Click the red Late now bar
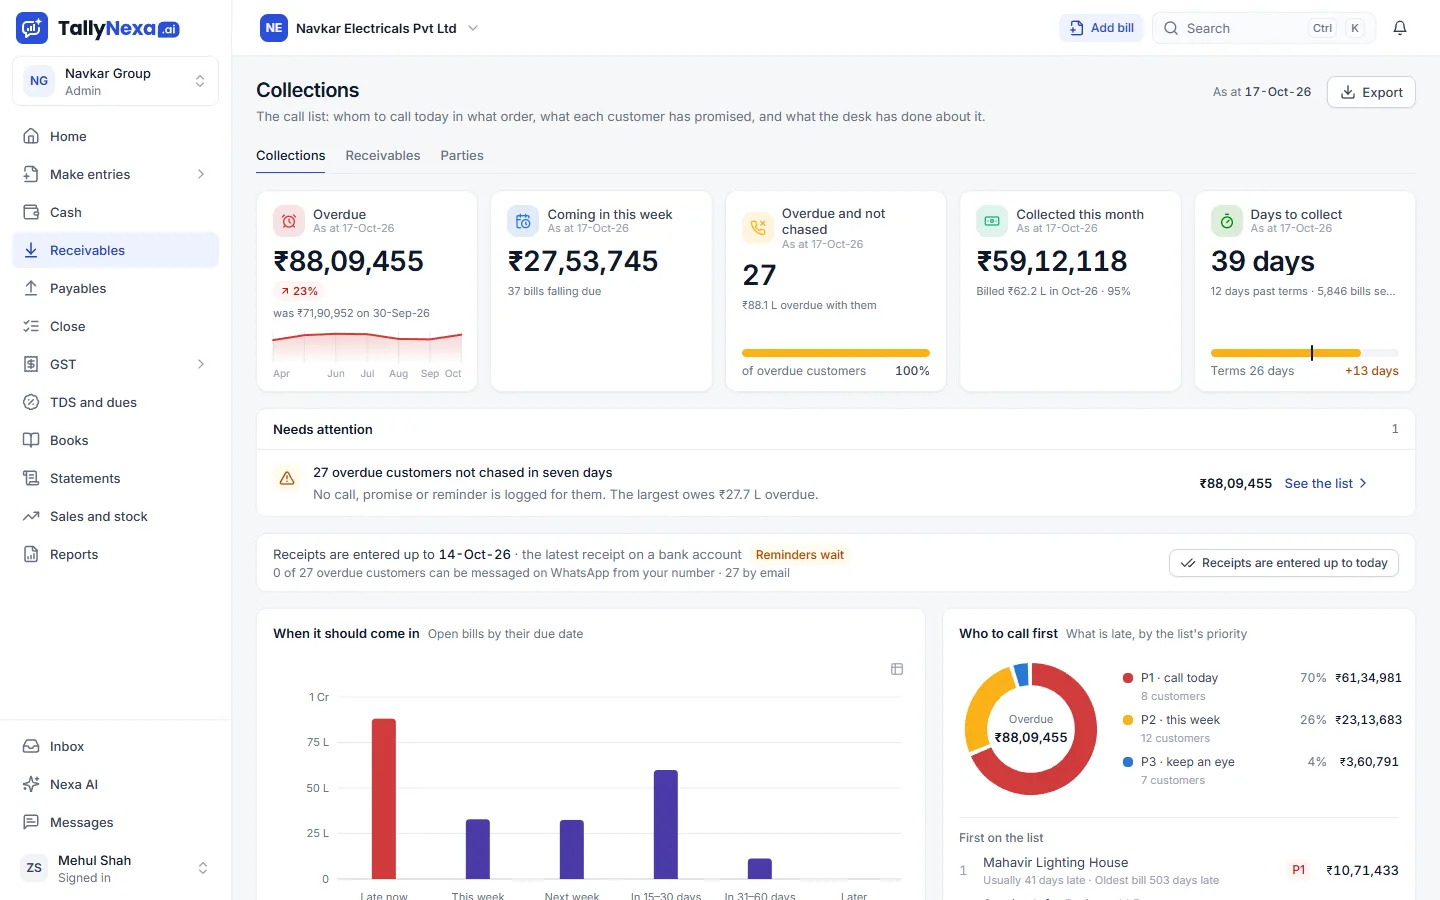The image size is (1440, 900). point(384,799)
